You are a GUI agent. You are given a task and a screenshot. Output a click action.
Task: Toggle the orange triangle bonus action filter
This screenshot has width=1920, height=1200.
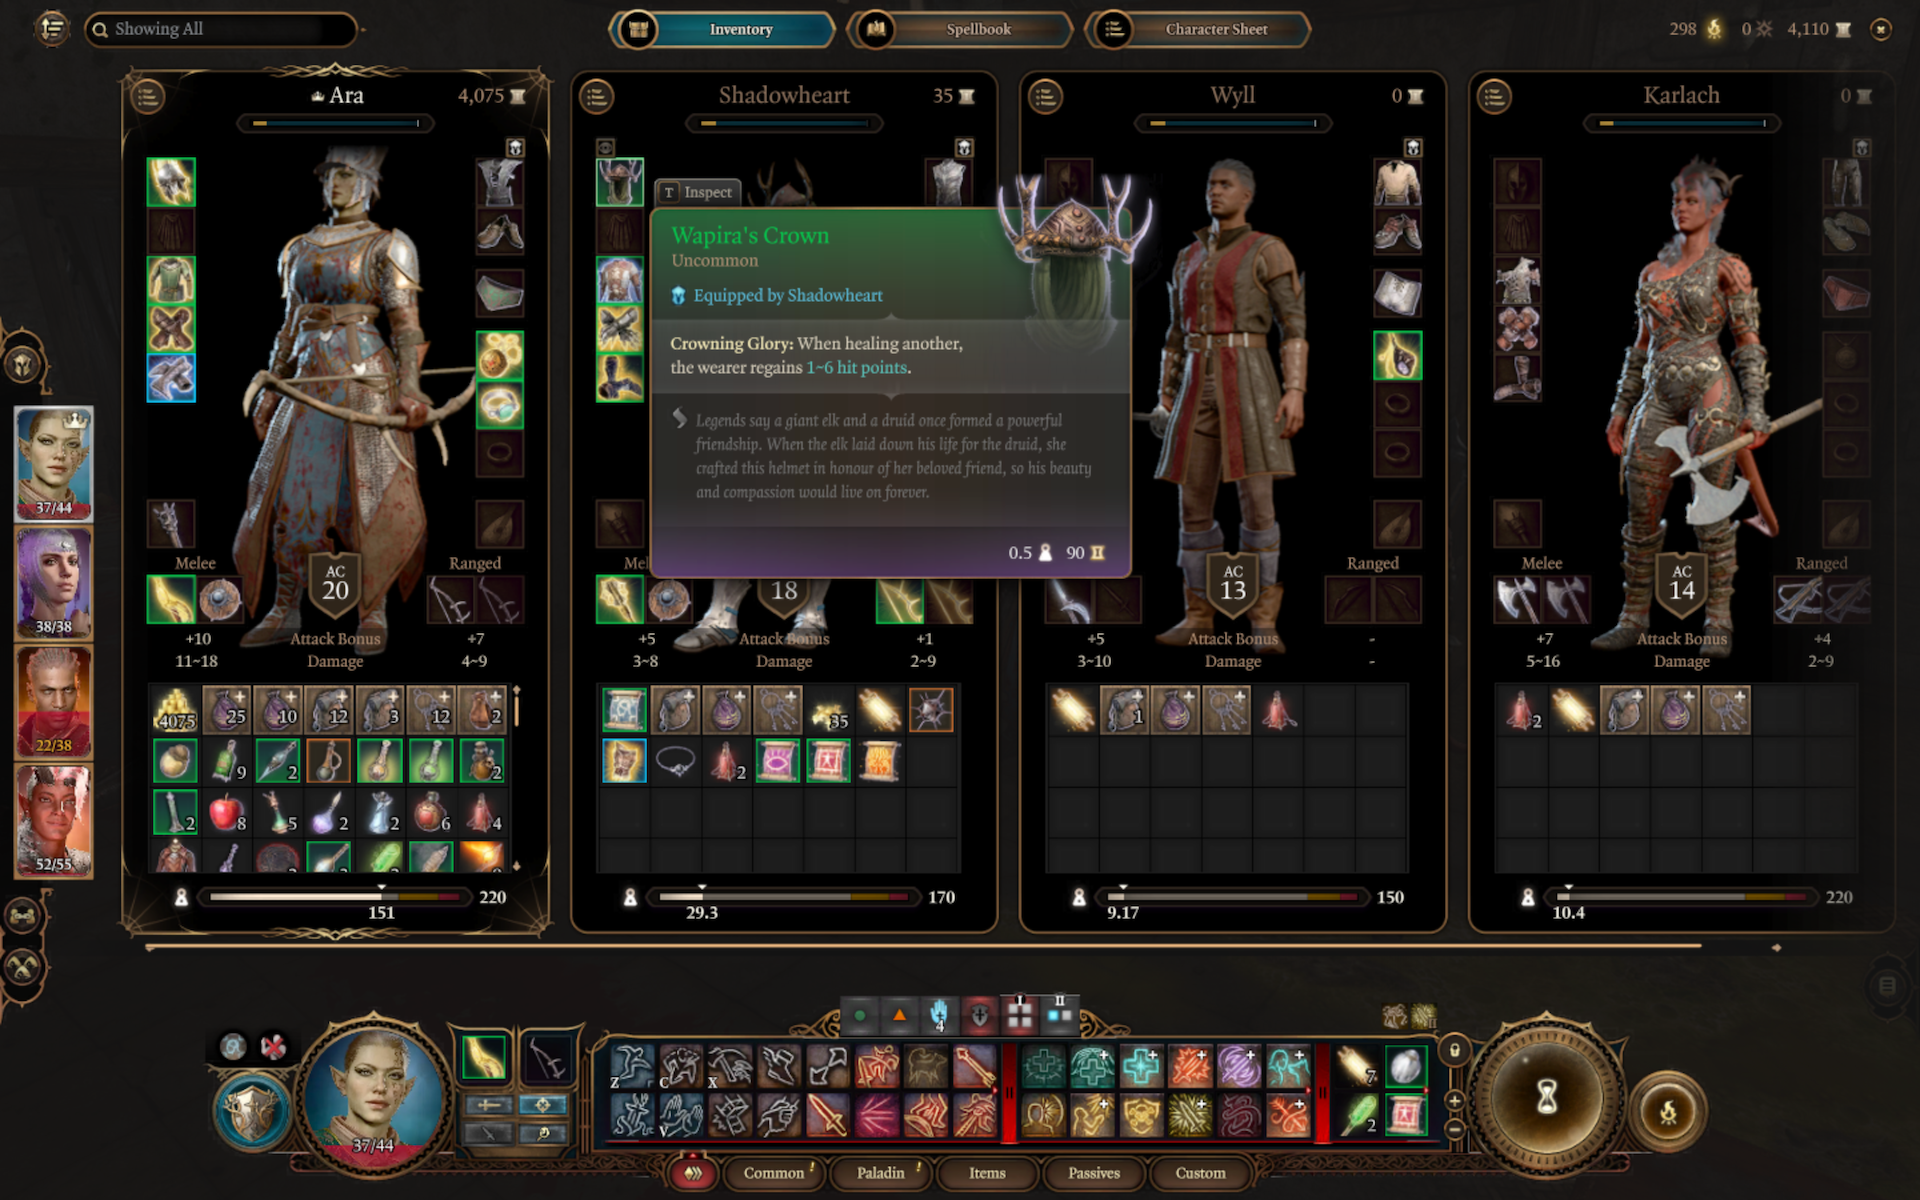pyautogui.click(x=899, y=1016)
